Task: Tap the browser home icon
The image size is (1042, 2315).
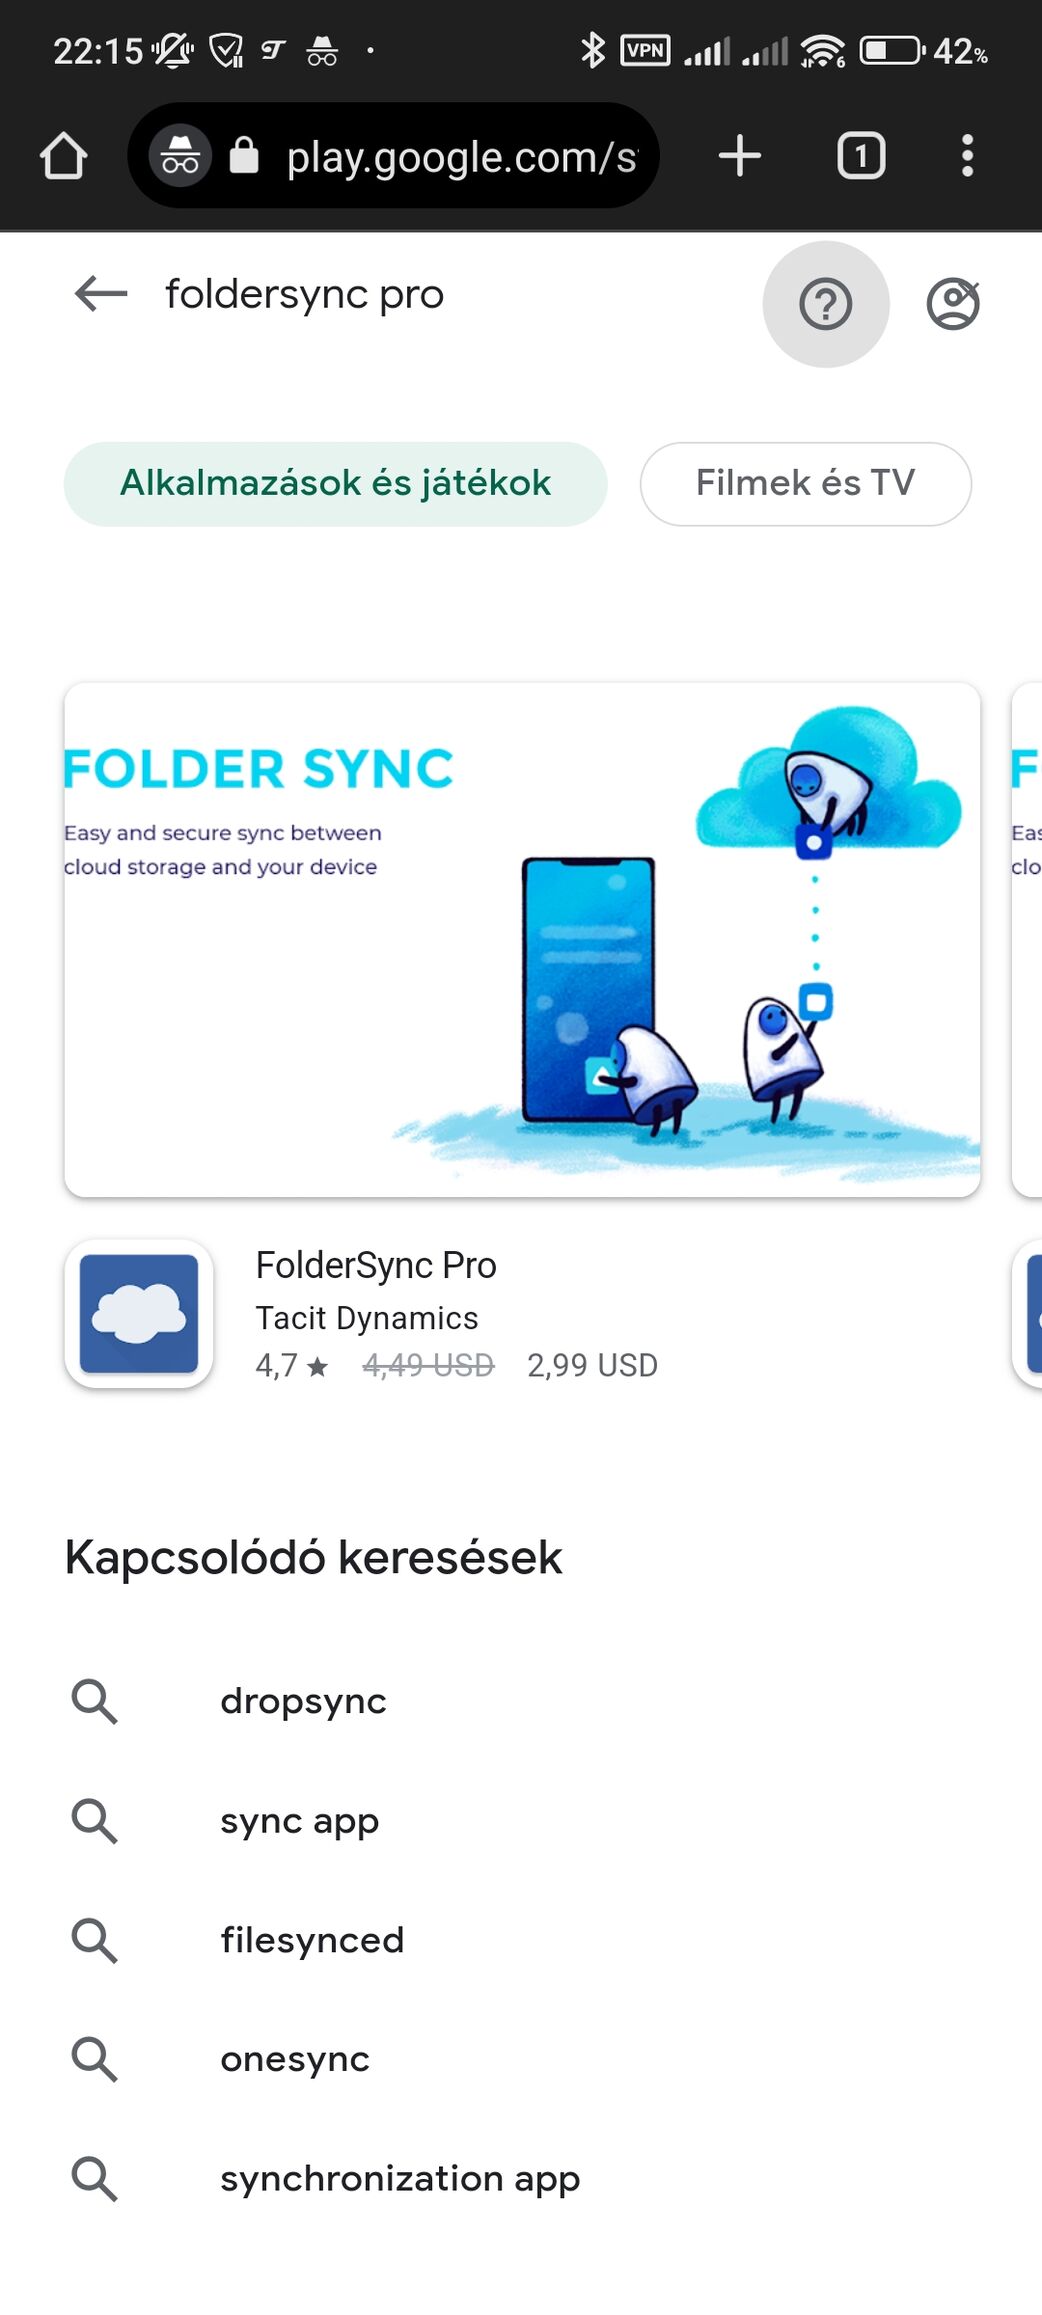Action: pyautogui.click(x=63, y=156)
